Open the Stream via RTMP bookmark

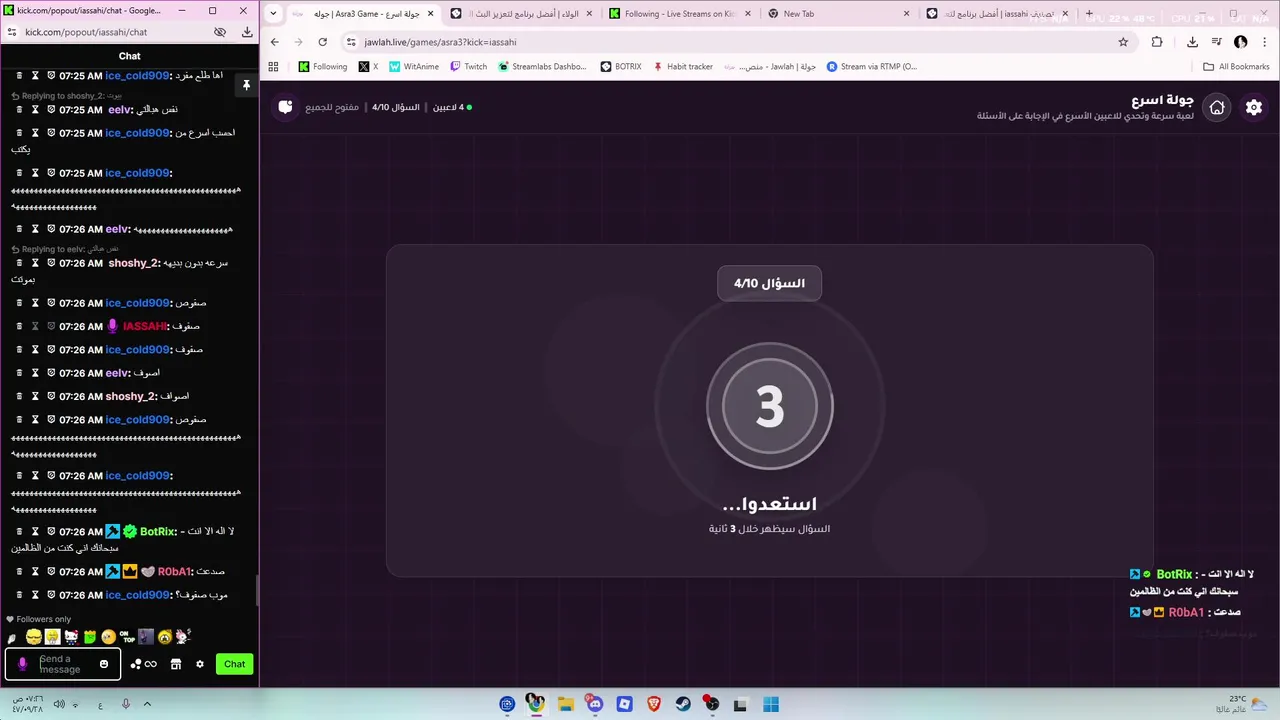point(872,67)
